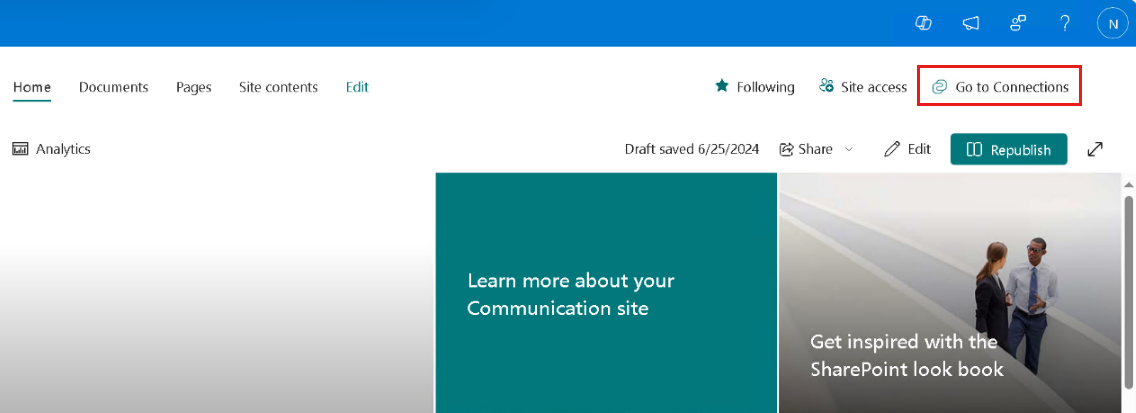Open the Documents tab
This screenshot has height=413, width=1136.
coord(113,87)
